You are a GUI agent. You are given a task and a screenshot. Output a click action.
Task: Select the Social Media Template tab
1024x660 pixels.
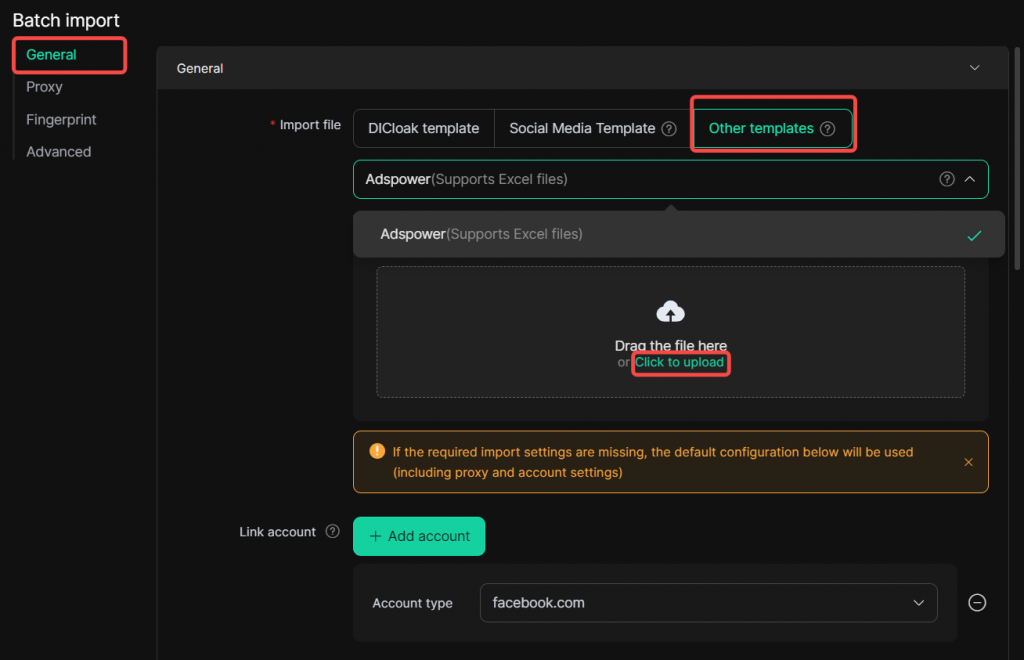[x=593, y=129]
